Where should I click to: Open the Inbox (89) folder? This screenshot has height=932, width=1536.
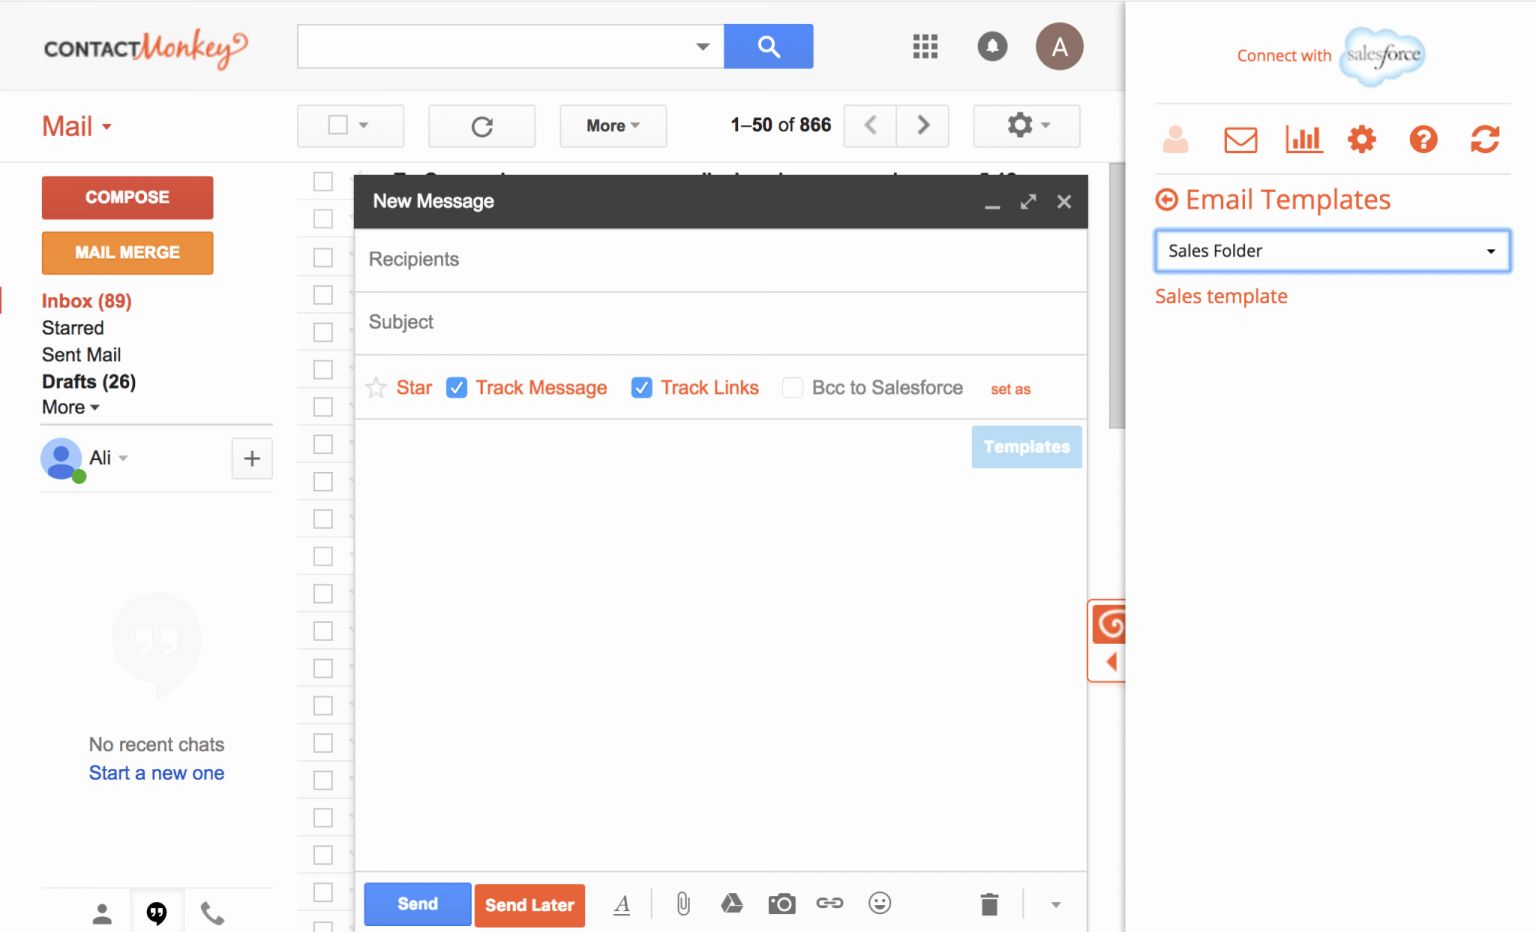click(86, 301)
